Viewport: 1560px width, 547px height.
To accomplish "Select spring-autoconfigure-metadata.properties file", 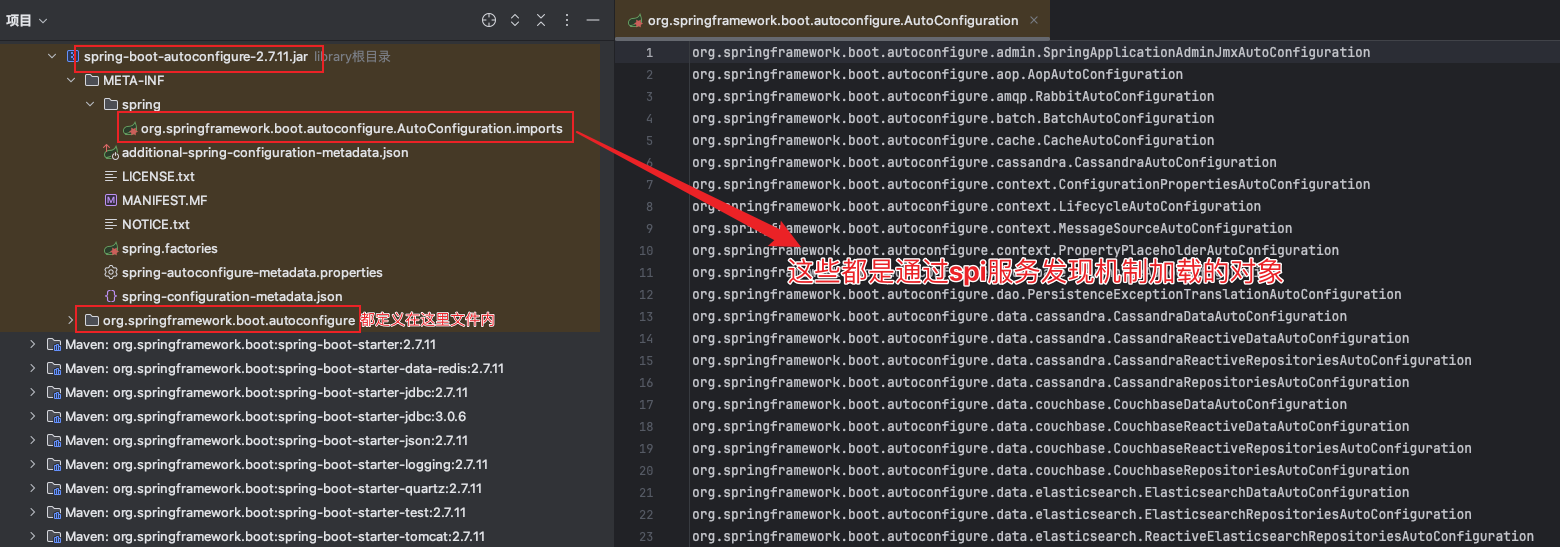I will pyautogui.click(x=252, y=273).
